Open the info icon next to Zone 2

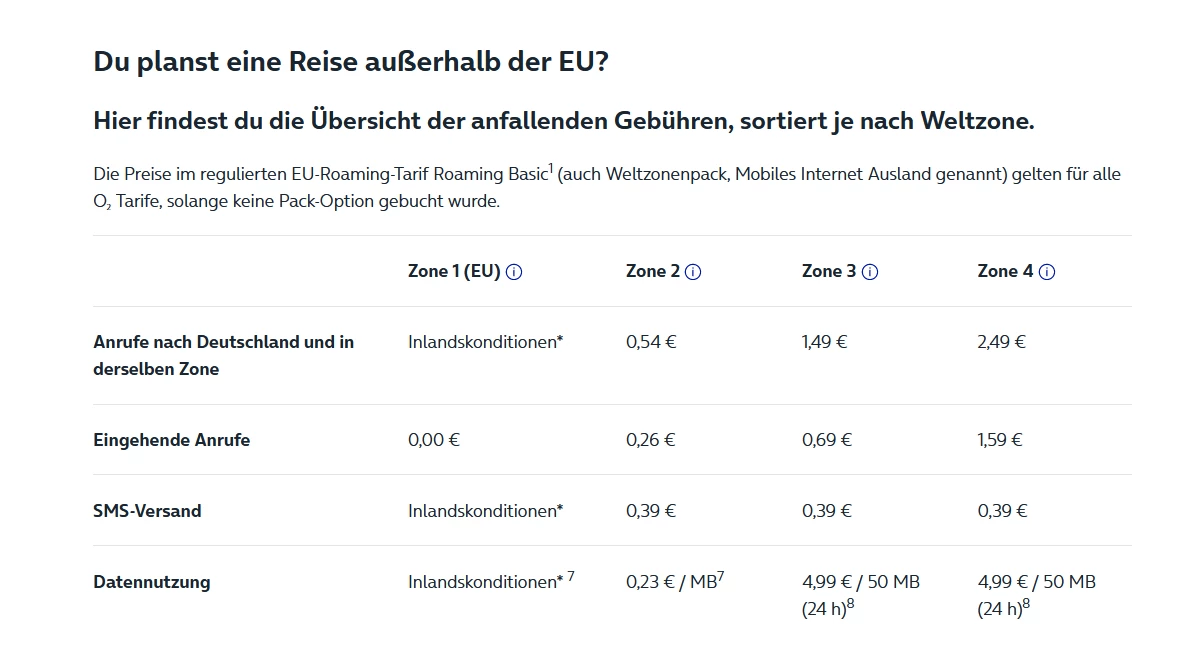point(693,272)
